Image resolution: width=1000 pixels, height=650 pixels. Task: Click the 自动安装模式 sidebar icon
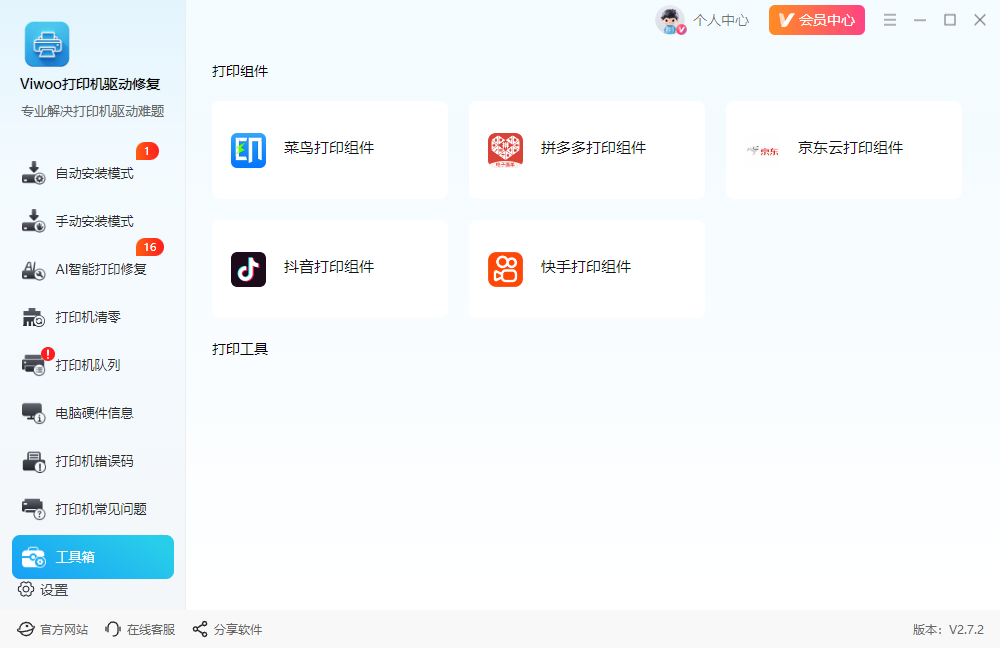33,173
